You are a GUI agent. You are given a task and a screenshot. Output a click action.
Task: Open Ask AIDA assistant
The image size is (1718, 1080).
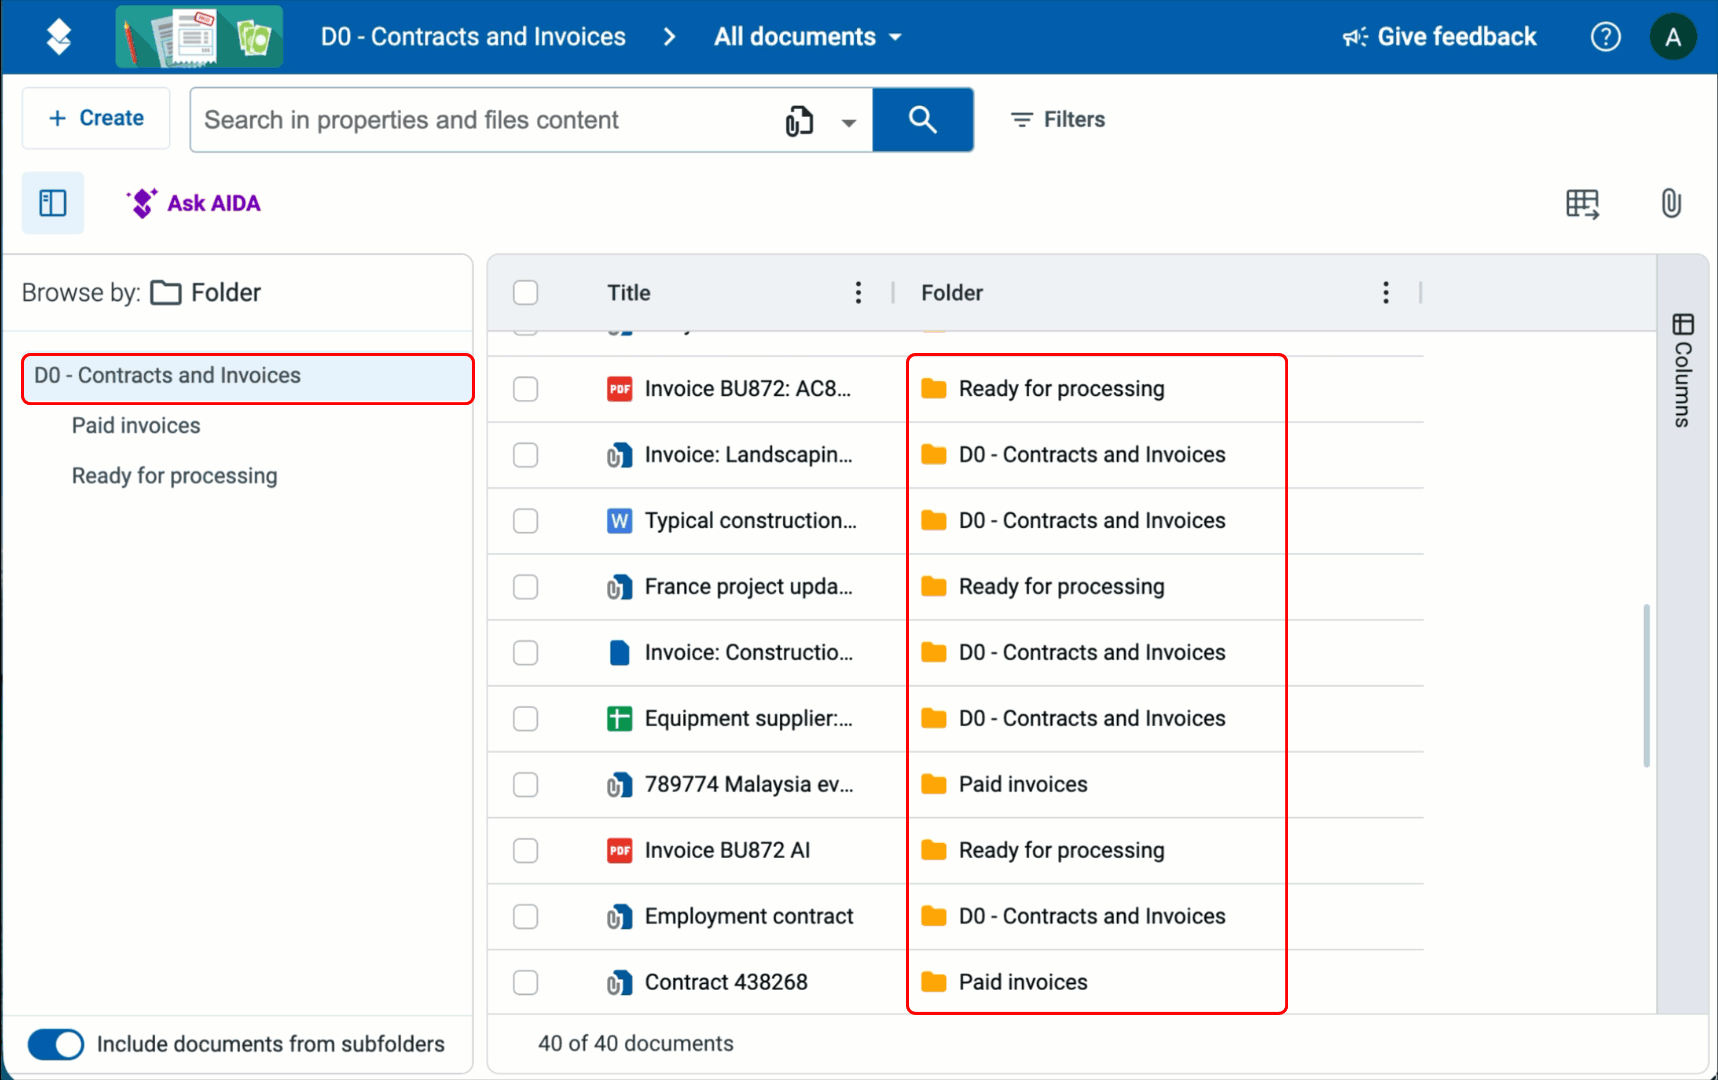point(193,203)
